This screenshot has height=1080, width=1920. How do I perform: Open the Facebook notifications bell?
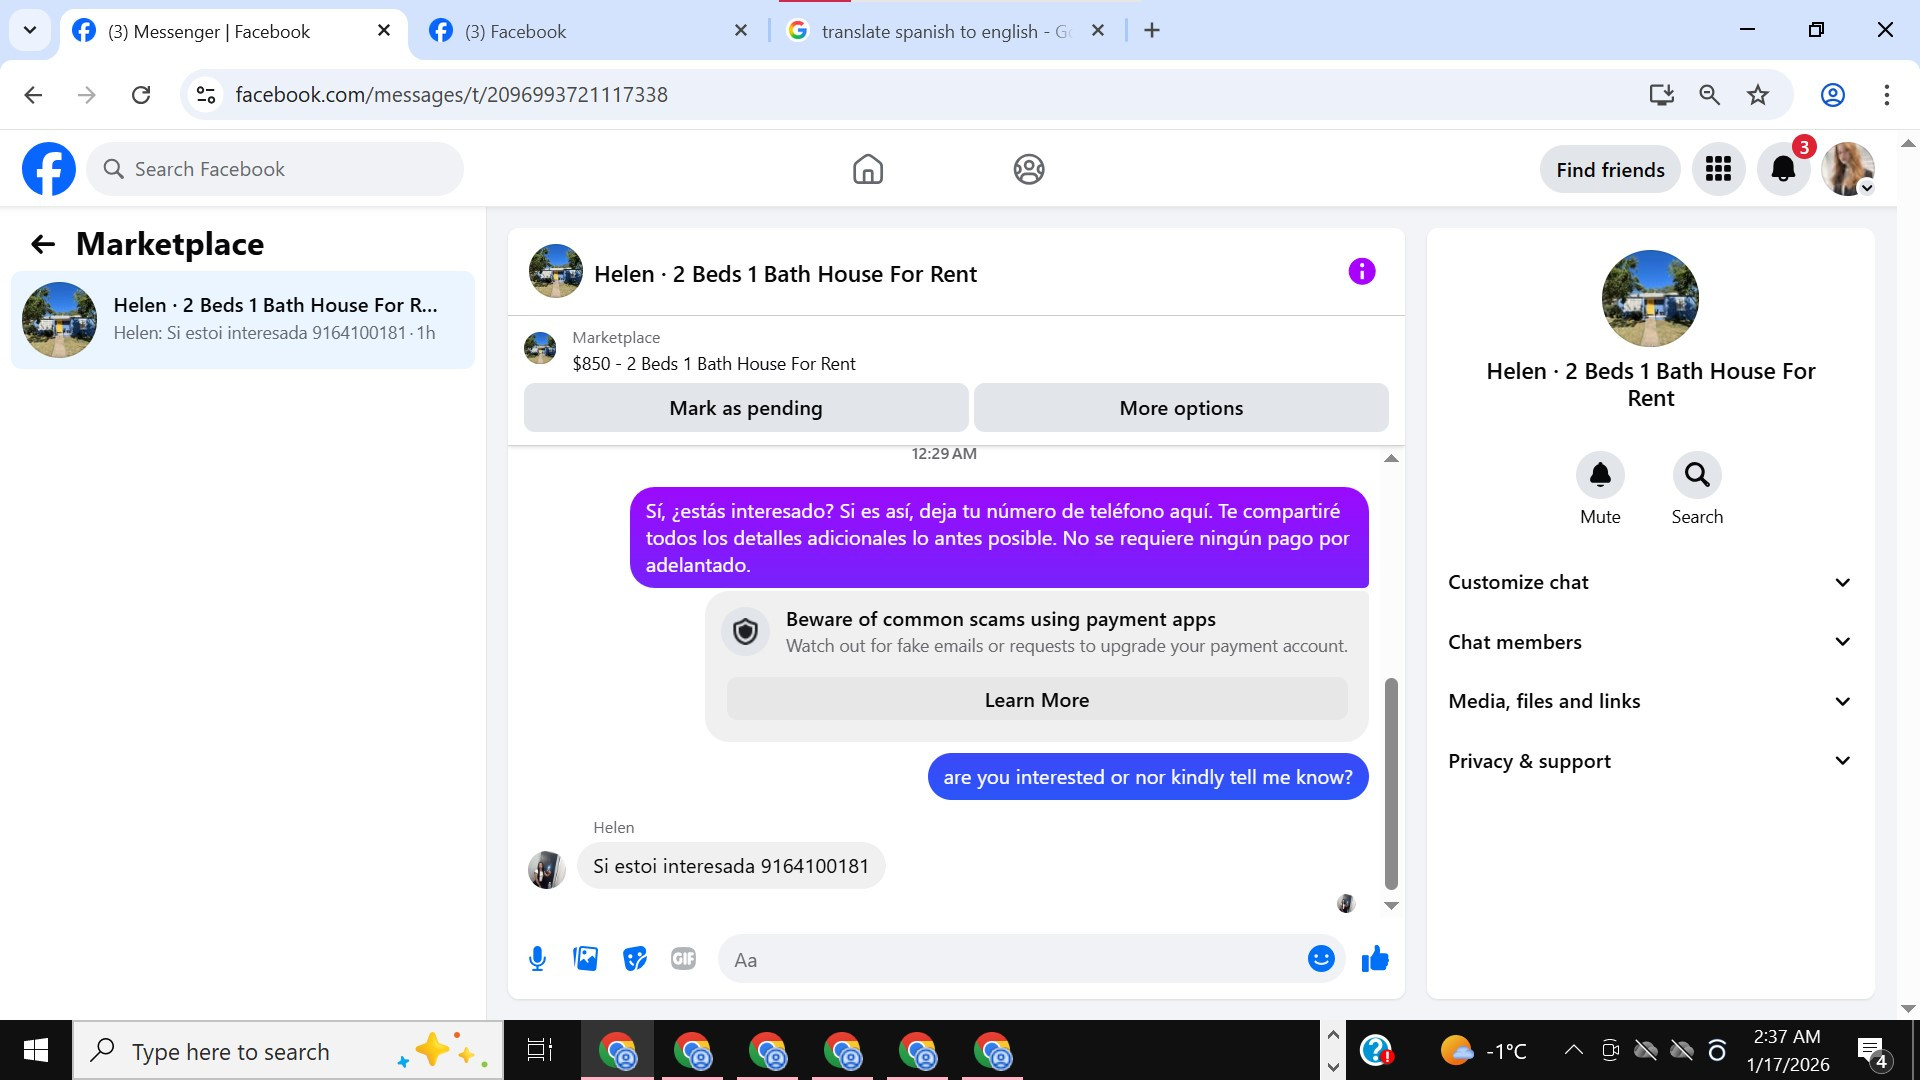point(1783,170)
